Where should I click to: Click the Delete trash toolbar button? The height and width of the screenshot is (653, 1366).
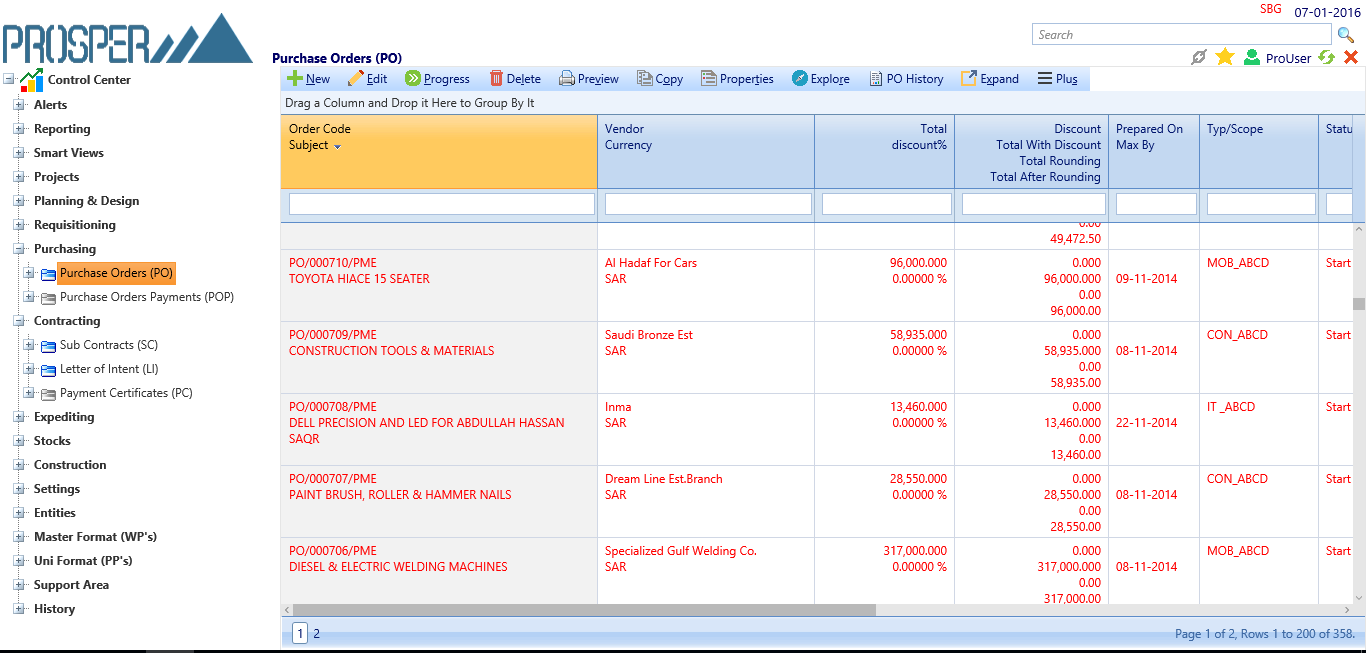point(515,79)
